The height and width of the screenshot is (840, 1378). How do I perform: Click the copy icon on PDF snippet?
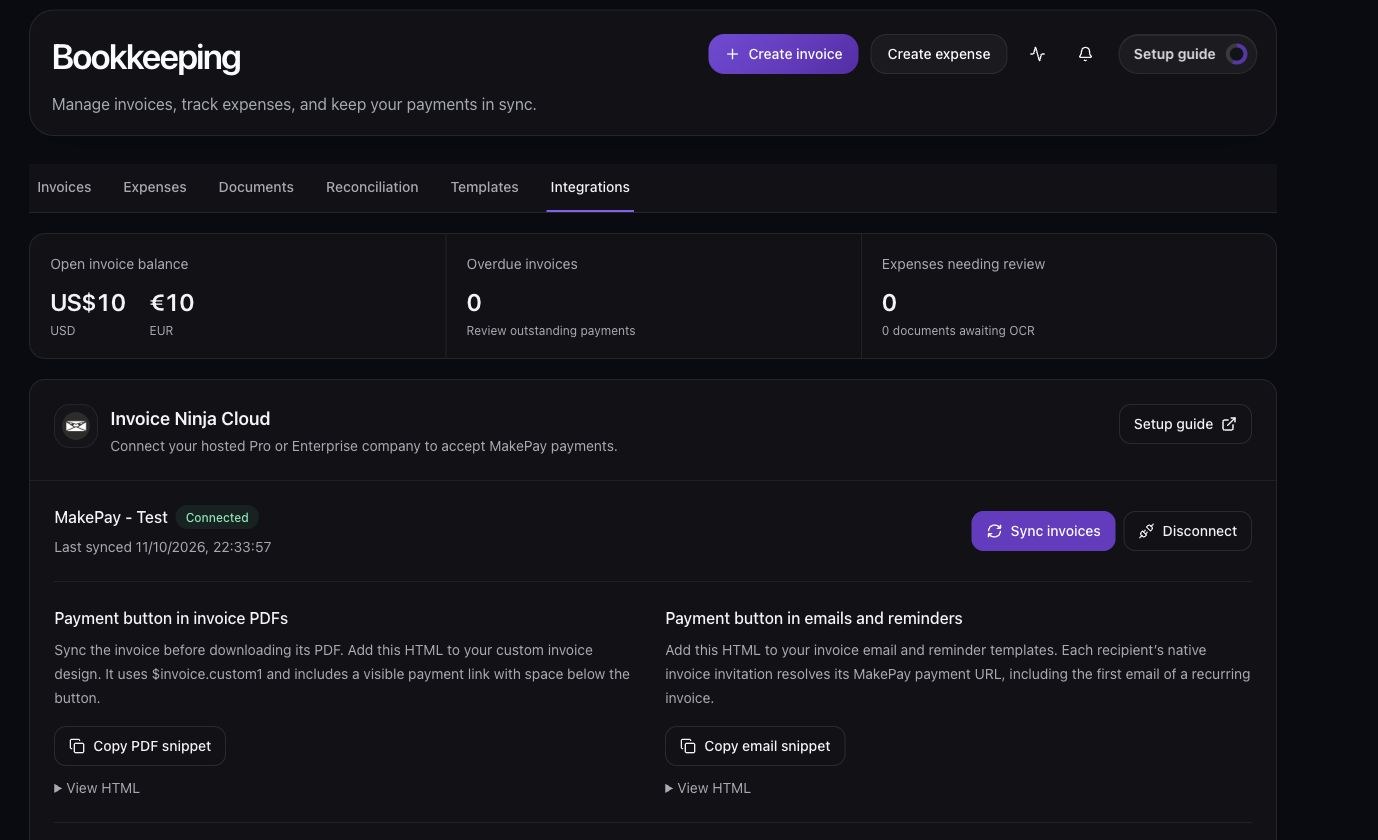(x=77, y=746)
